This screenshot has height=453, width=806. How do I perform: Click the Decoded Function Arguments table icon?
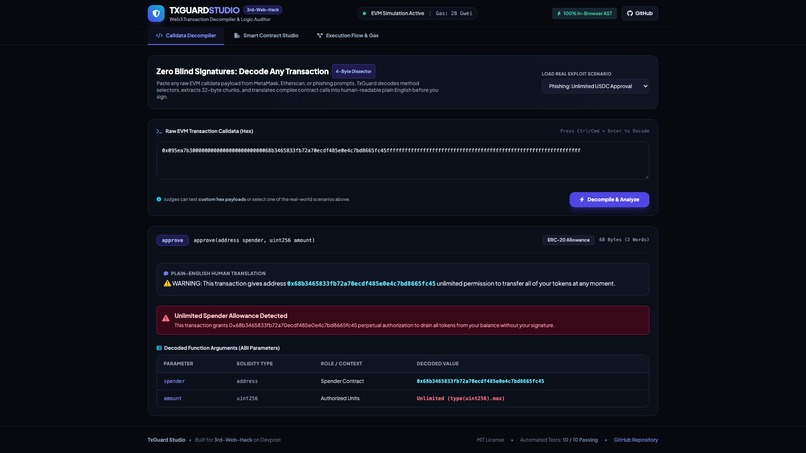click(x=159, y=348)
